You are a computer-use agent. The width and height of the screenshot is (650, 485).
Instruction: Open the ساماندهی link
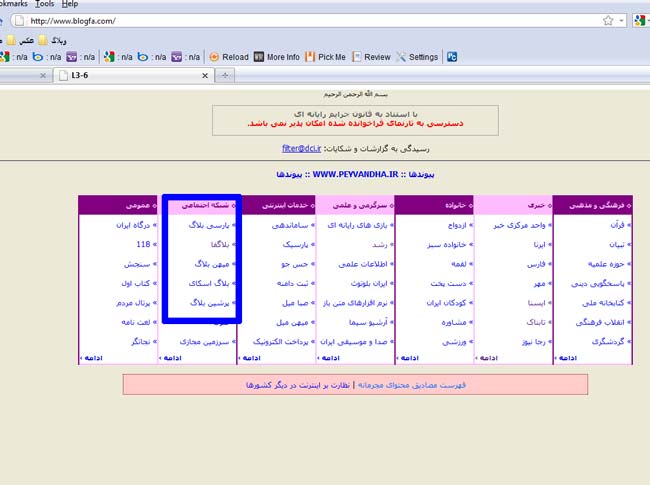290,225
